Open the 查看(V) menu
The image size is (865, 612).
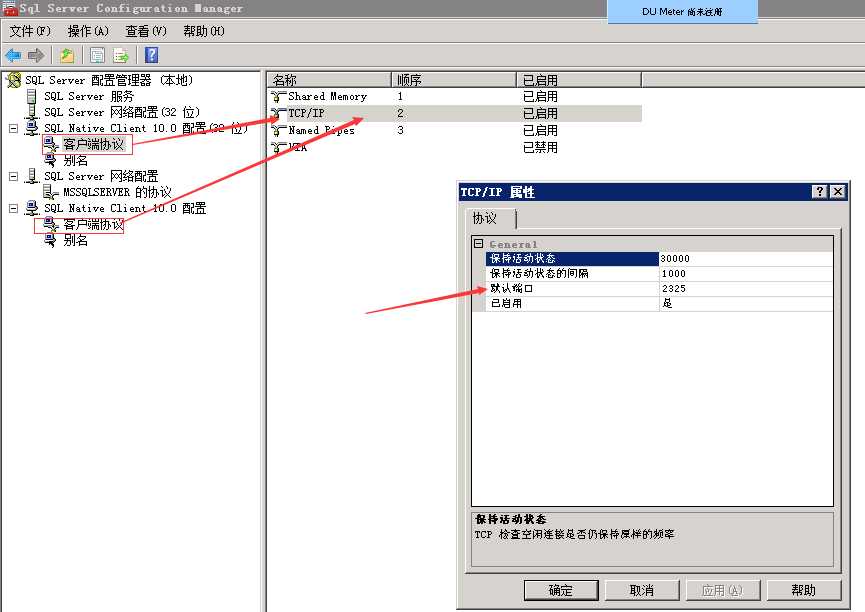coord(146,31)
